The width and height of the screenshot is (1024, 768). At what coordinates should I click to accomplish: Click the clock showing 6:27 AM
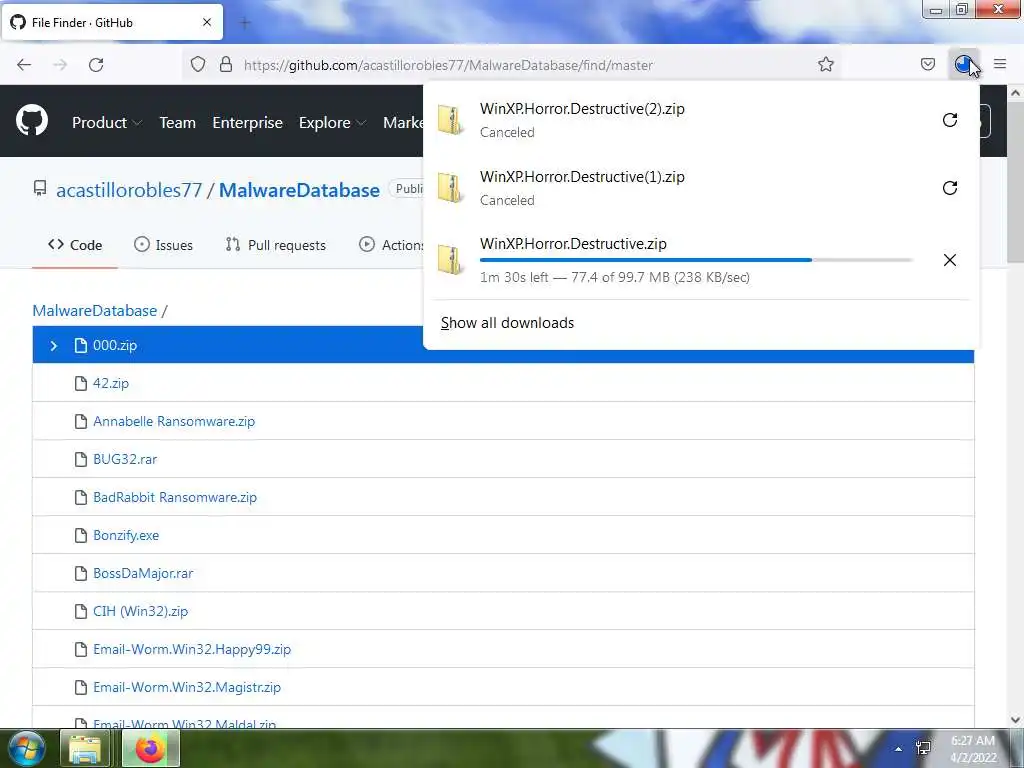coord(972,741)
